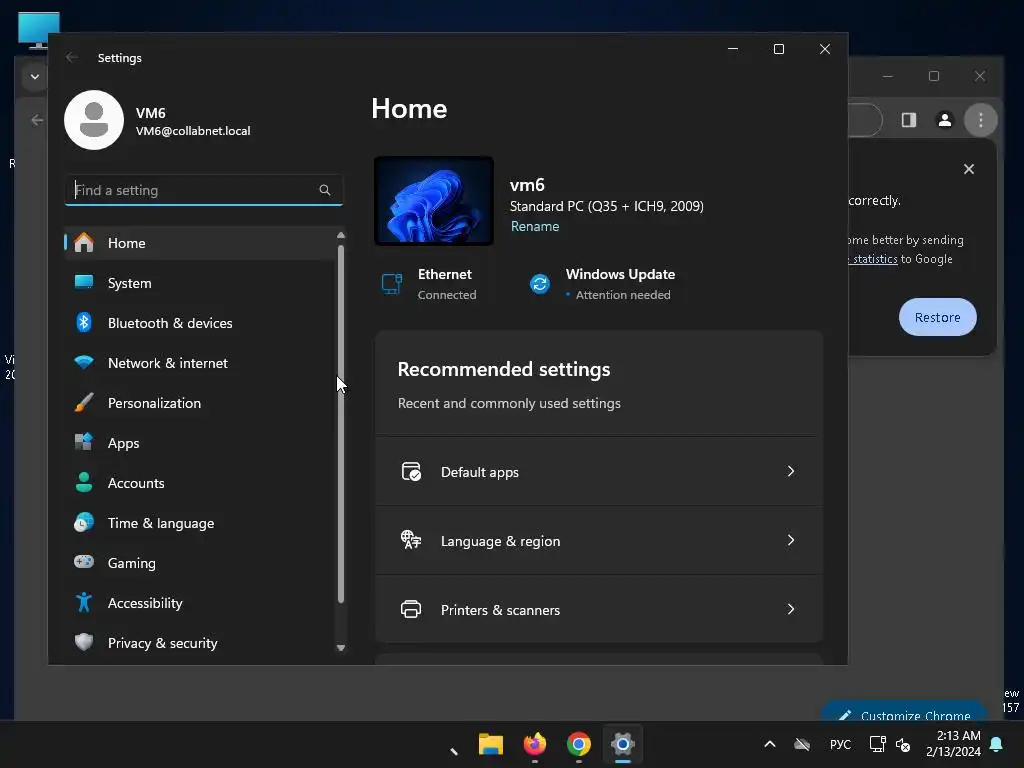
Task: Click the Gaming controller icon
Action: tap(84, 562)
